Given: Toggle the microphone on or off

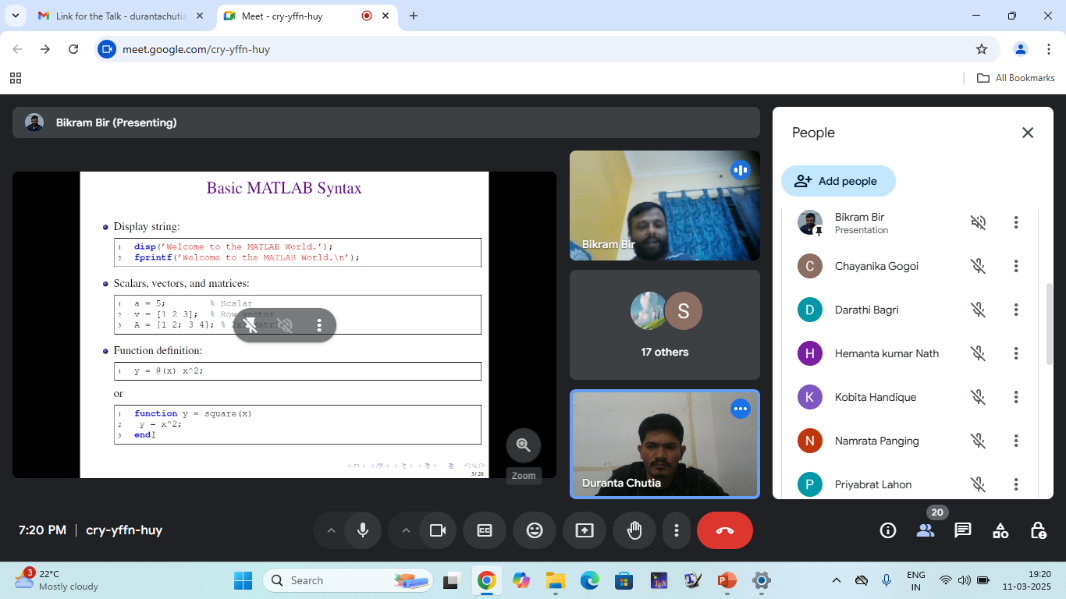Looking at the screenshot, I should point(363,530).
